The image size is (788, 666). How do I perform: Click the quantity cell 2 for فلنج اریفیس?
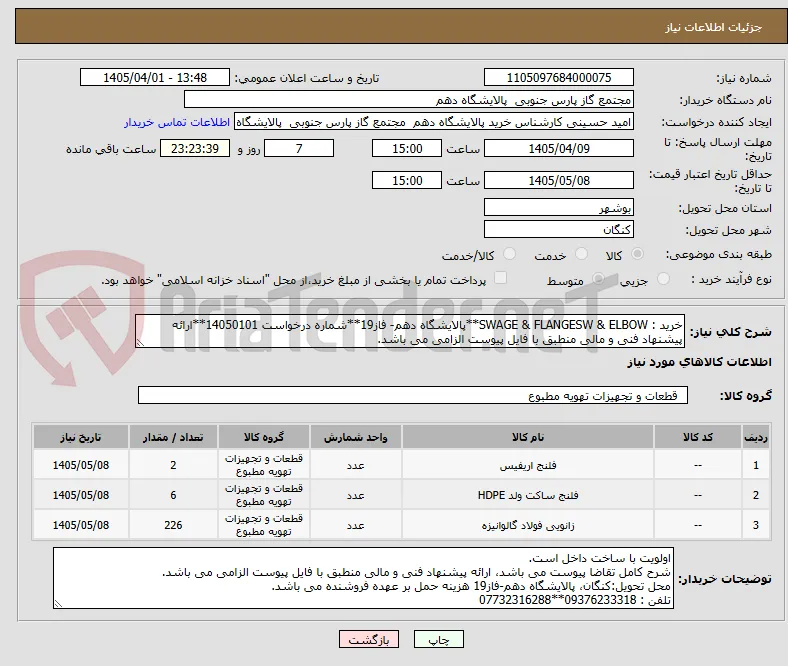(173, 465)
